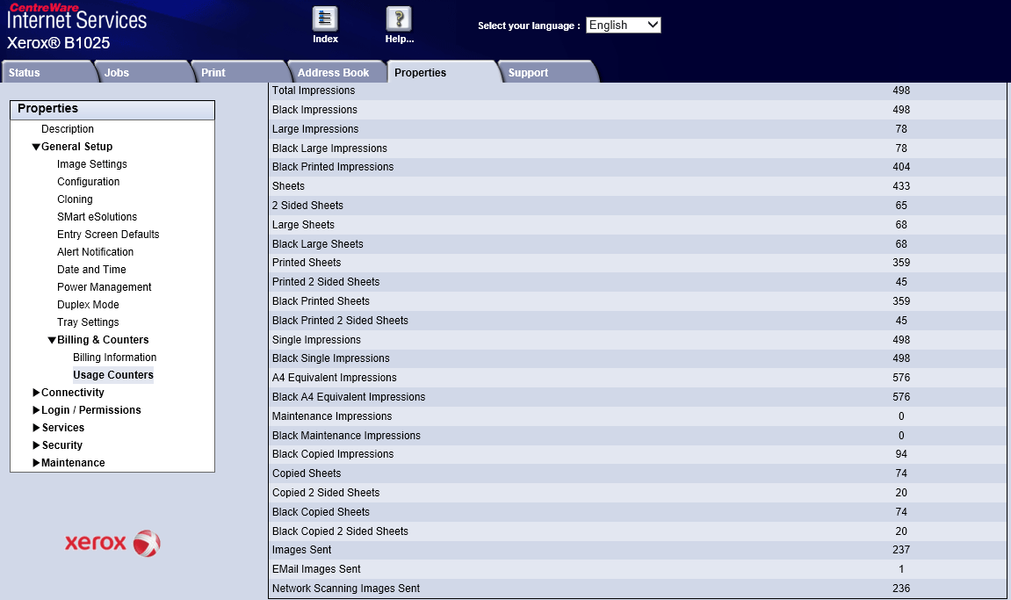Screen dimensions: 1011x600
Task: Collapse the Billing & Counters node
Action: pos(52,340)
